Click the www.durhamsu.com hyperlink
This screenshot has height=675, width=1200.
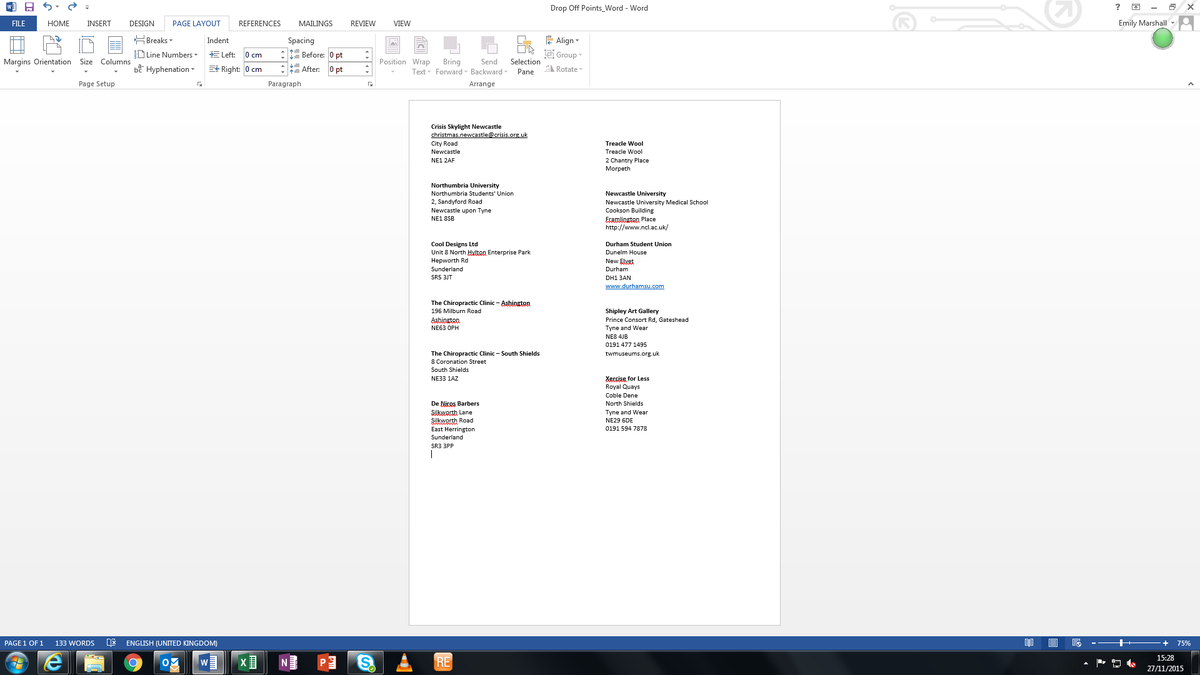click(x=635, y=286)
